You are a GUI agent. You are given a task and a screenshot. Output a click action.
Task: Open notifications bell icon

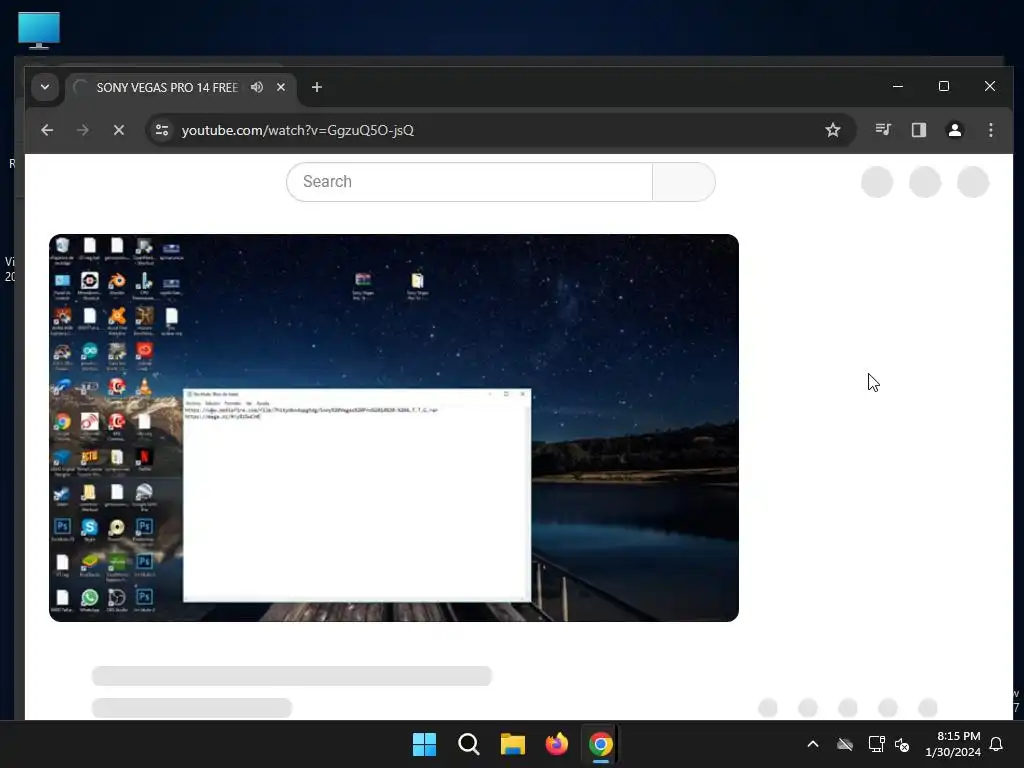tap(996, 744)
